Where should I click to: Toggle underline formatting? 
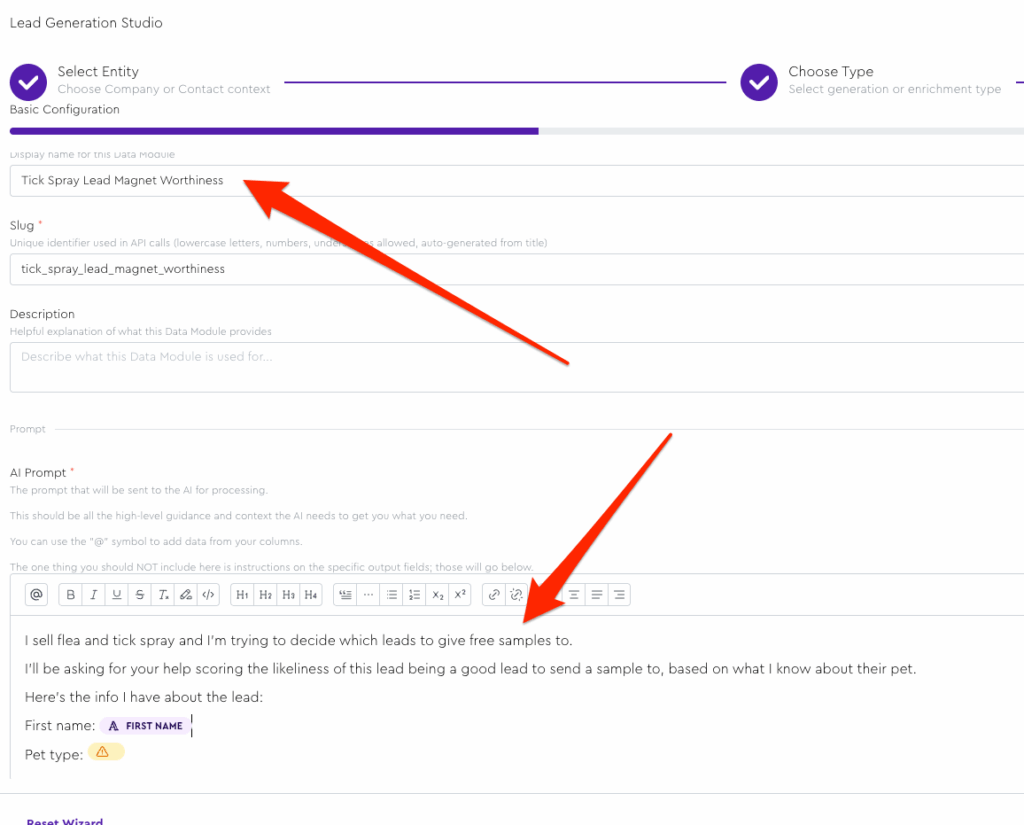click(117, 595)
